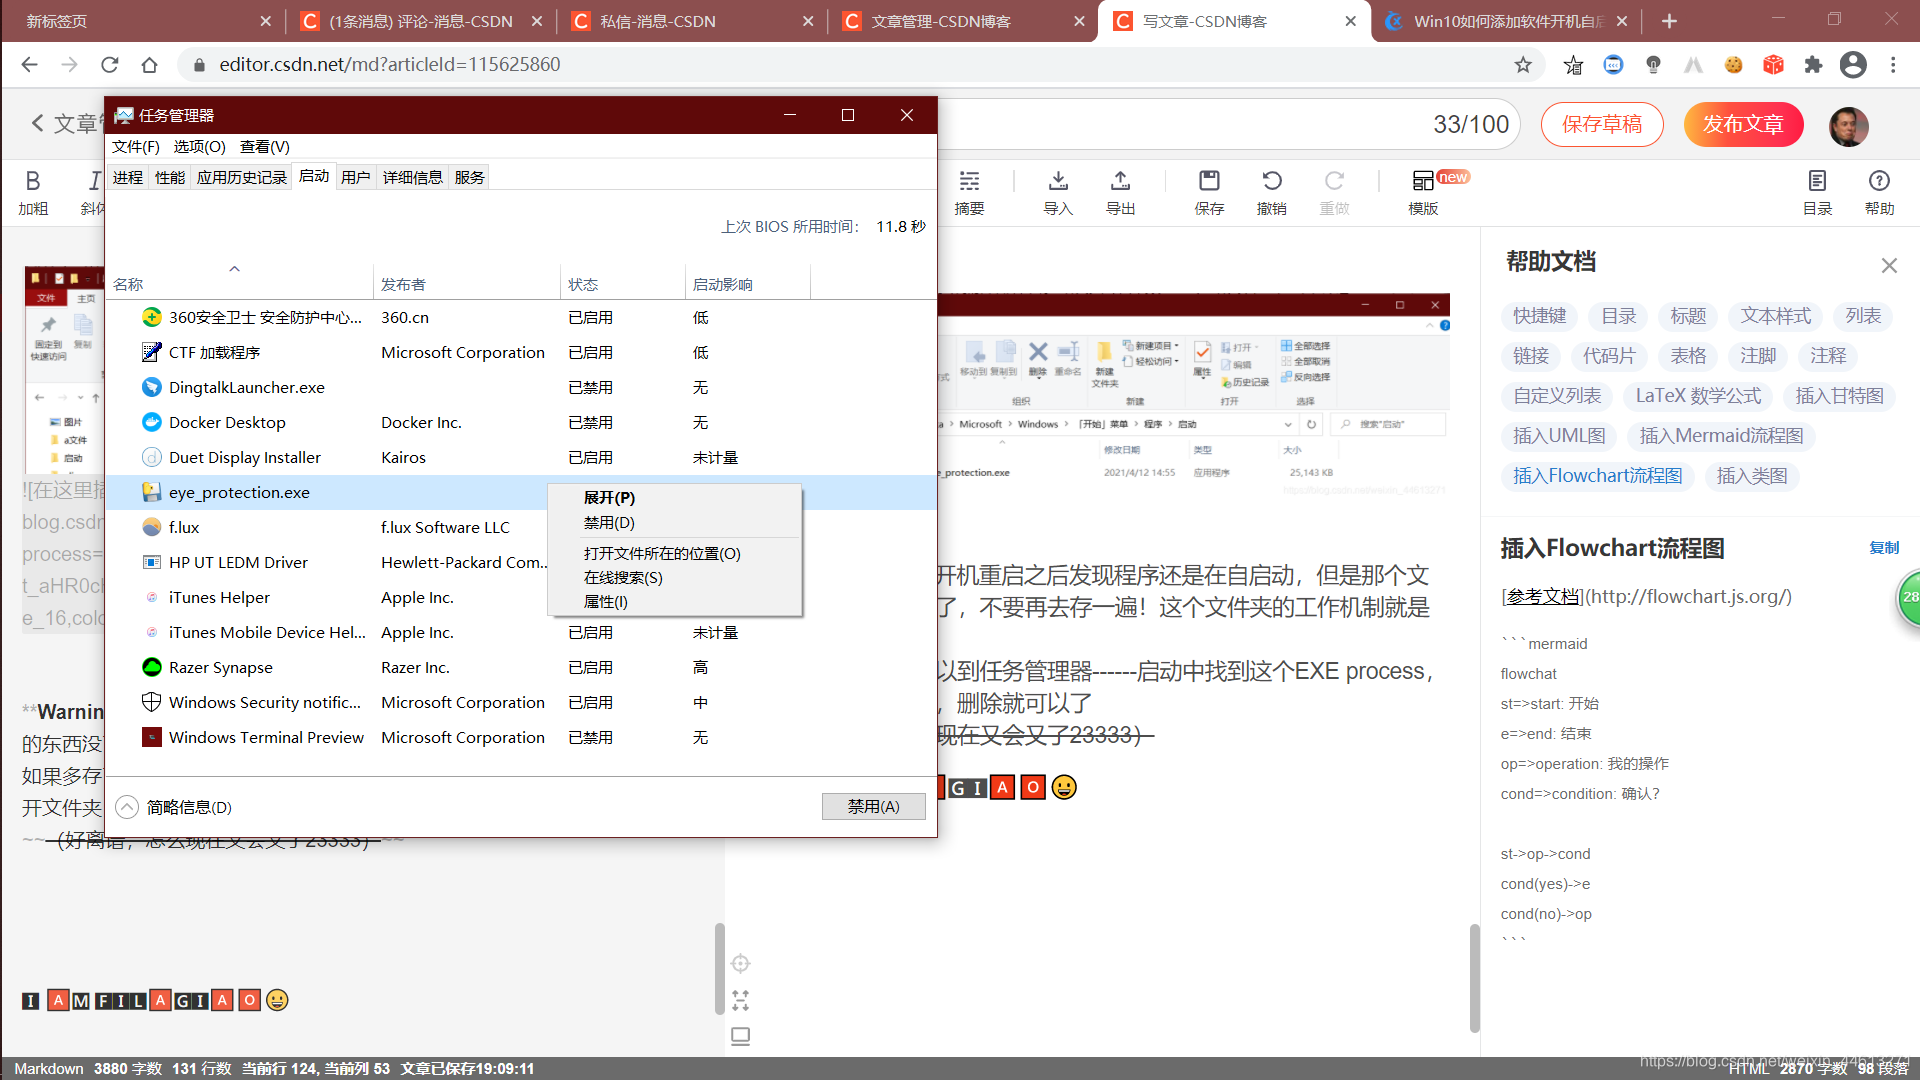Open the 帮助 help icon

[x=1879, y=181]
